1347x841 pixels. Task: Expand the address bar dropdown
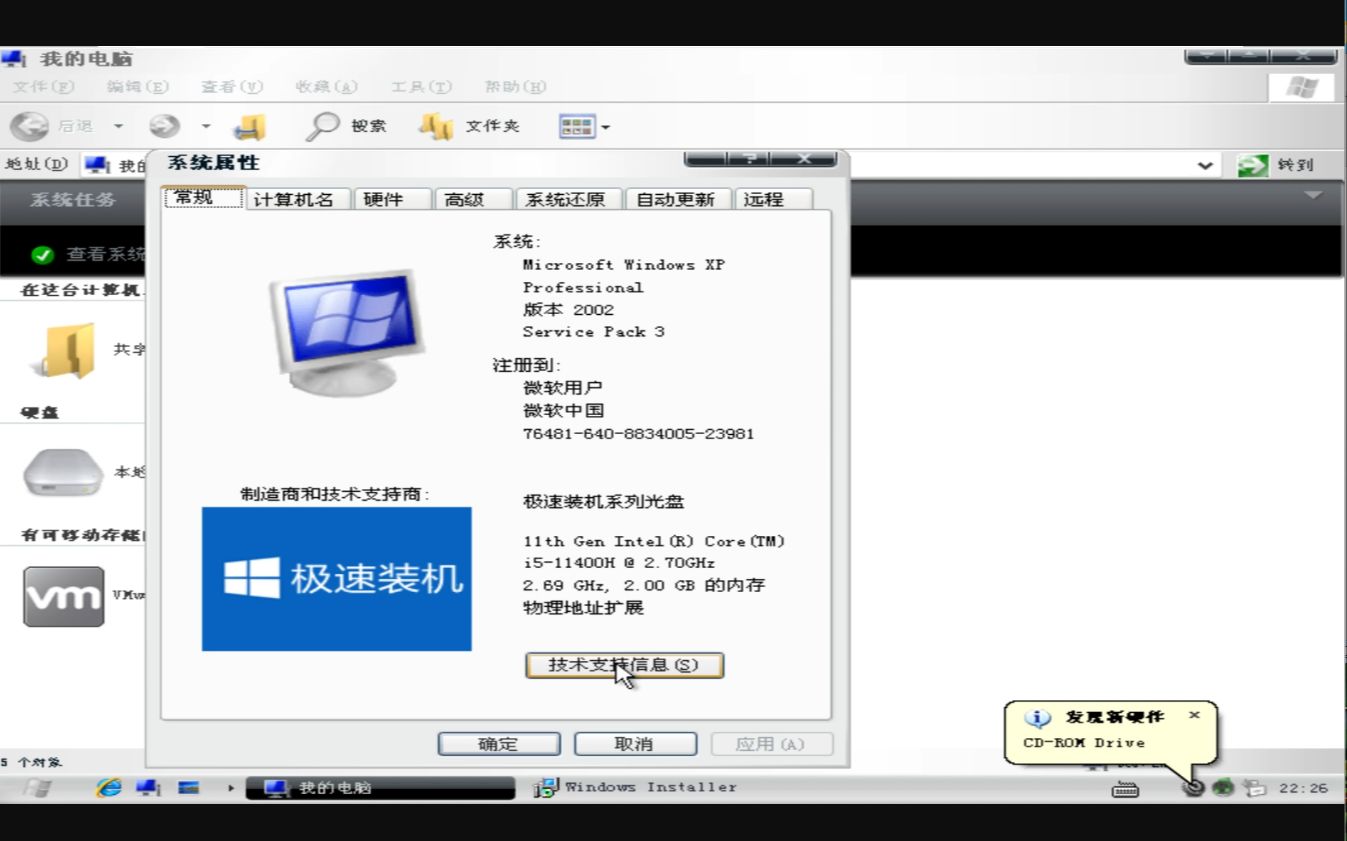pos(1206,166)
